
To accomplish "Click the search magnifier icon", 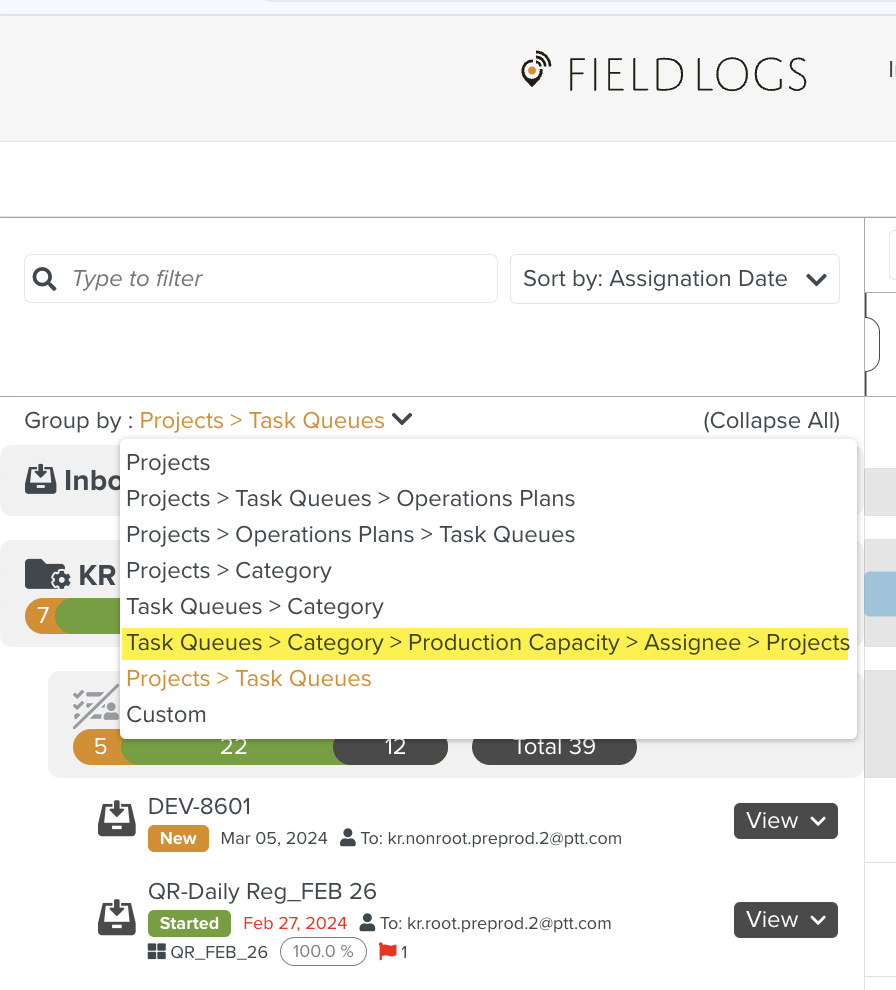I will tap(45, 279).
